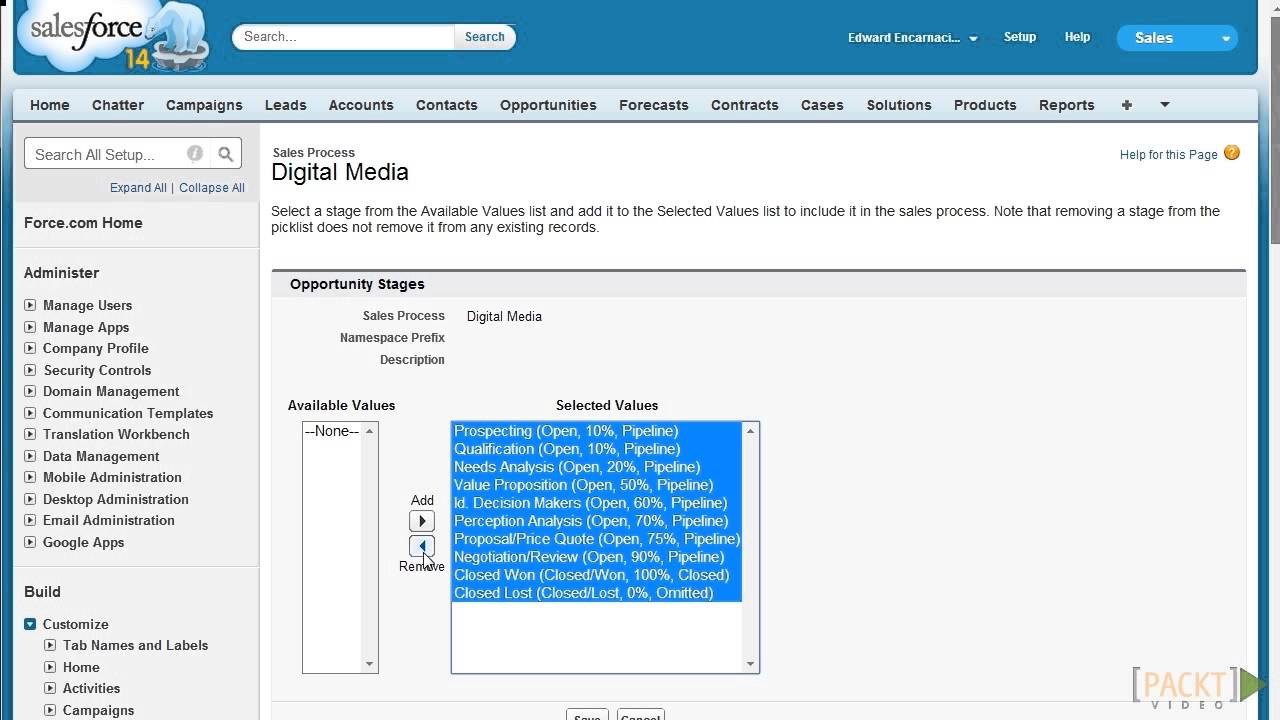Expand Data Management node
Screen dimensions: 1280x720
click(x=30, y=456)
